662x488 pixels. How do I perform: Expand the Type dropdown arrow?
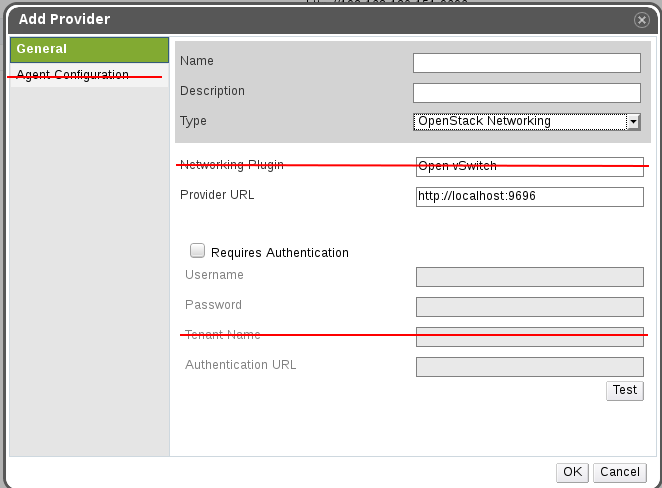click(x=633, y=122)
